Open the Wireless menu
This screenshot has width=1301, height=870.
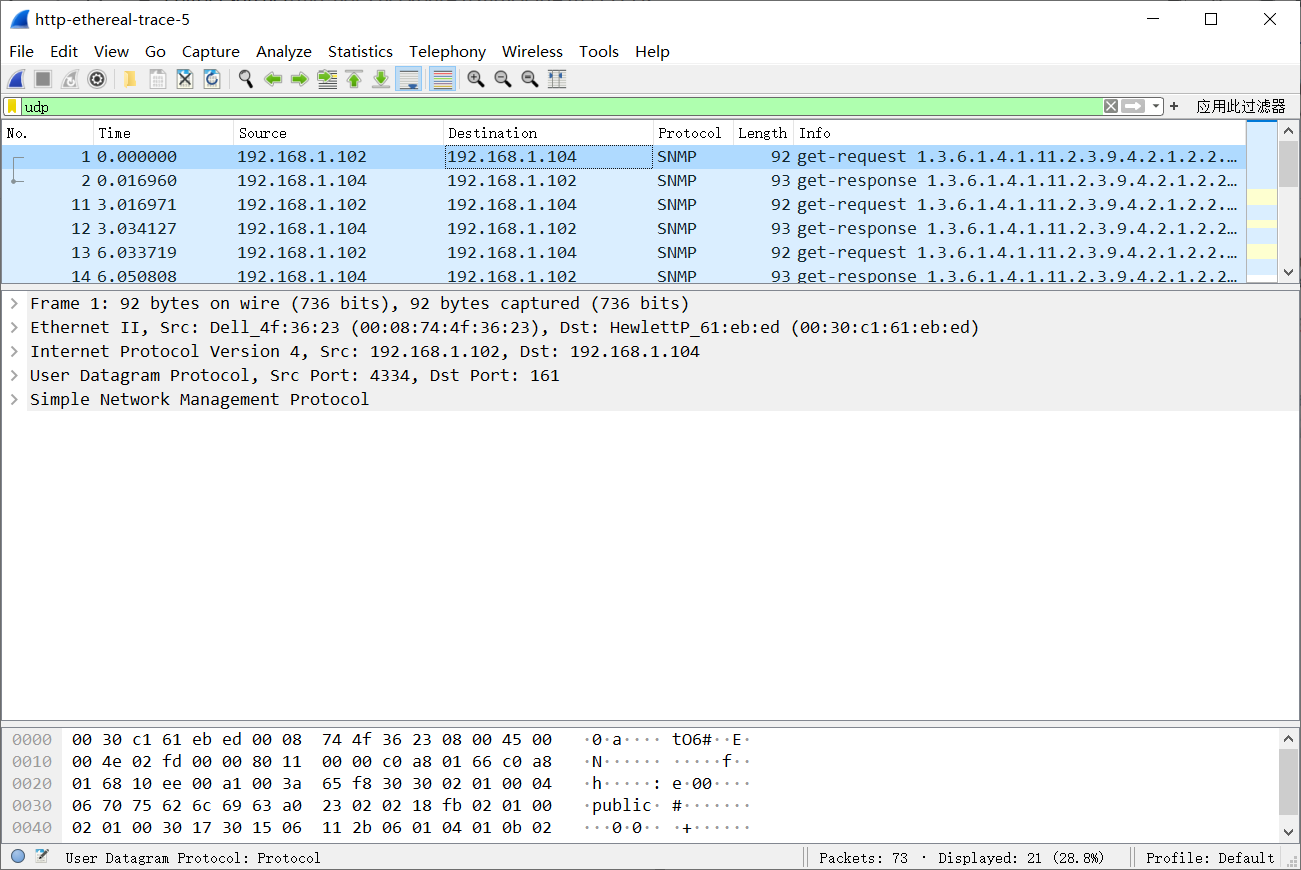532,51
